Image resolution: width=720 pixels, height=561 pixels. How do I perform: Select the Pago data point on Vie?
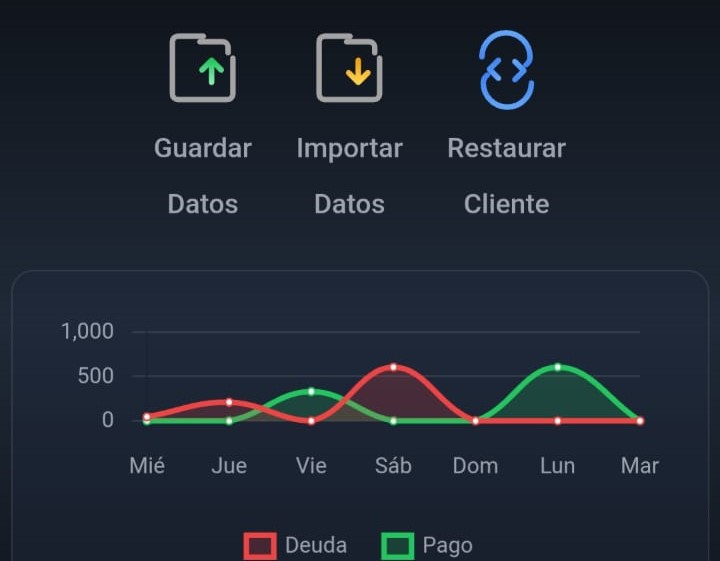click(311, 392)
